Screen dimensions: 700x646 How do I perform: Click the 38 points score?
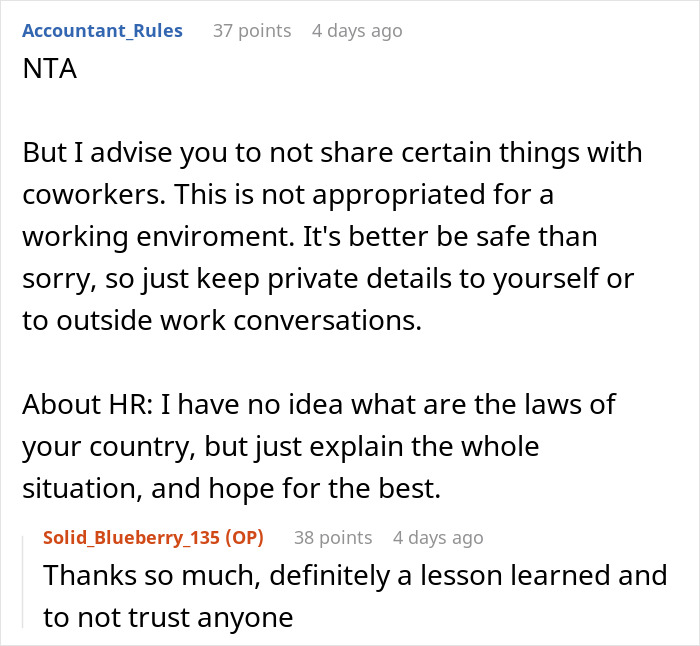(333, 537)
